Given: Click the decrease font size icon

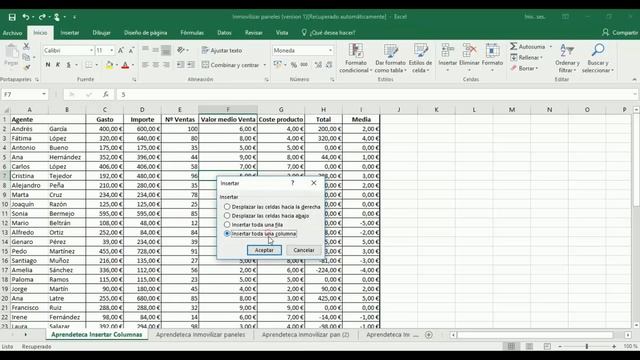Looking at the screenshot, I should [x=131, y=51].
